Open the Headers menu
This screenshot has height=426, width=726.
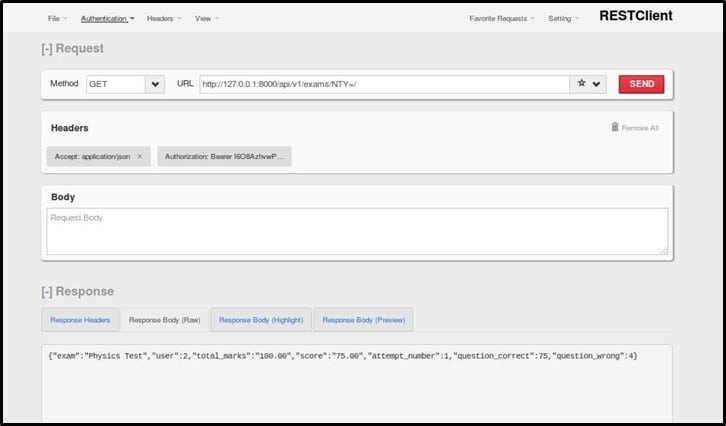tap(163, 18)
